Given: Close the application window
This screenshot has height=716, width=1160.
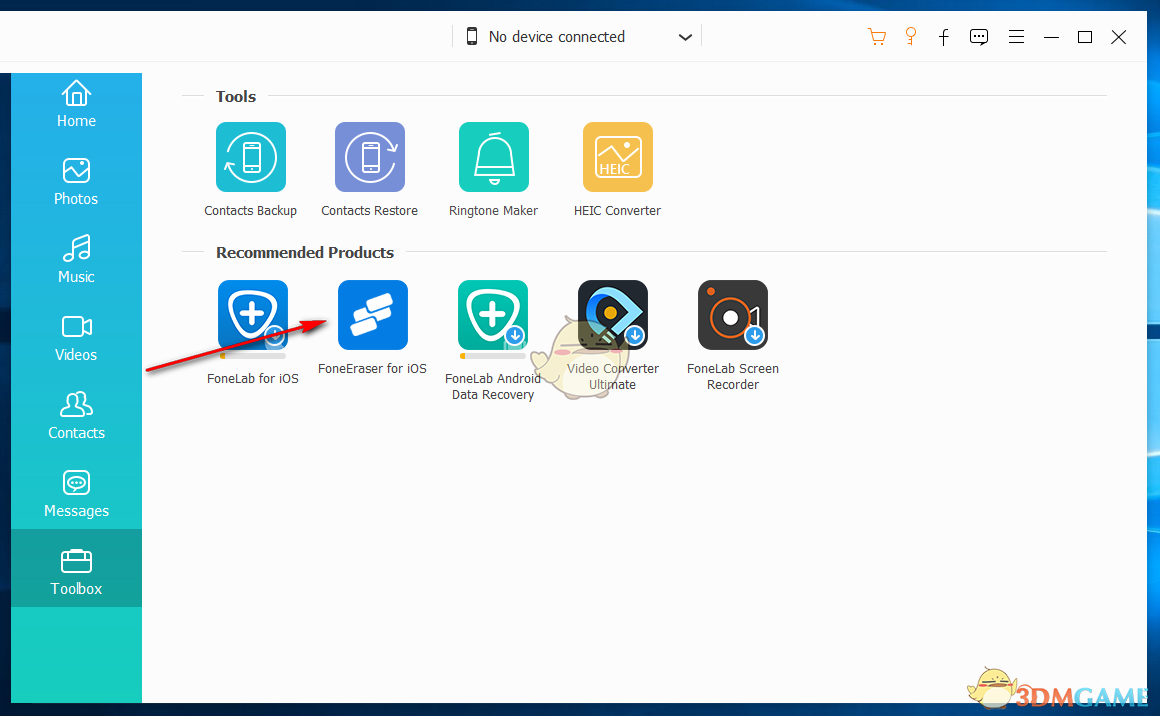Looking at the screenshot, I should pos(1119,37).
